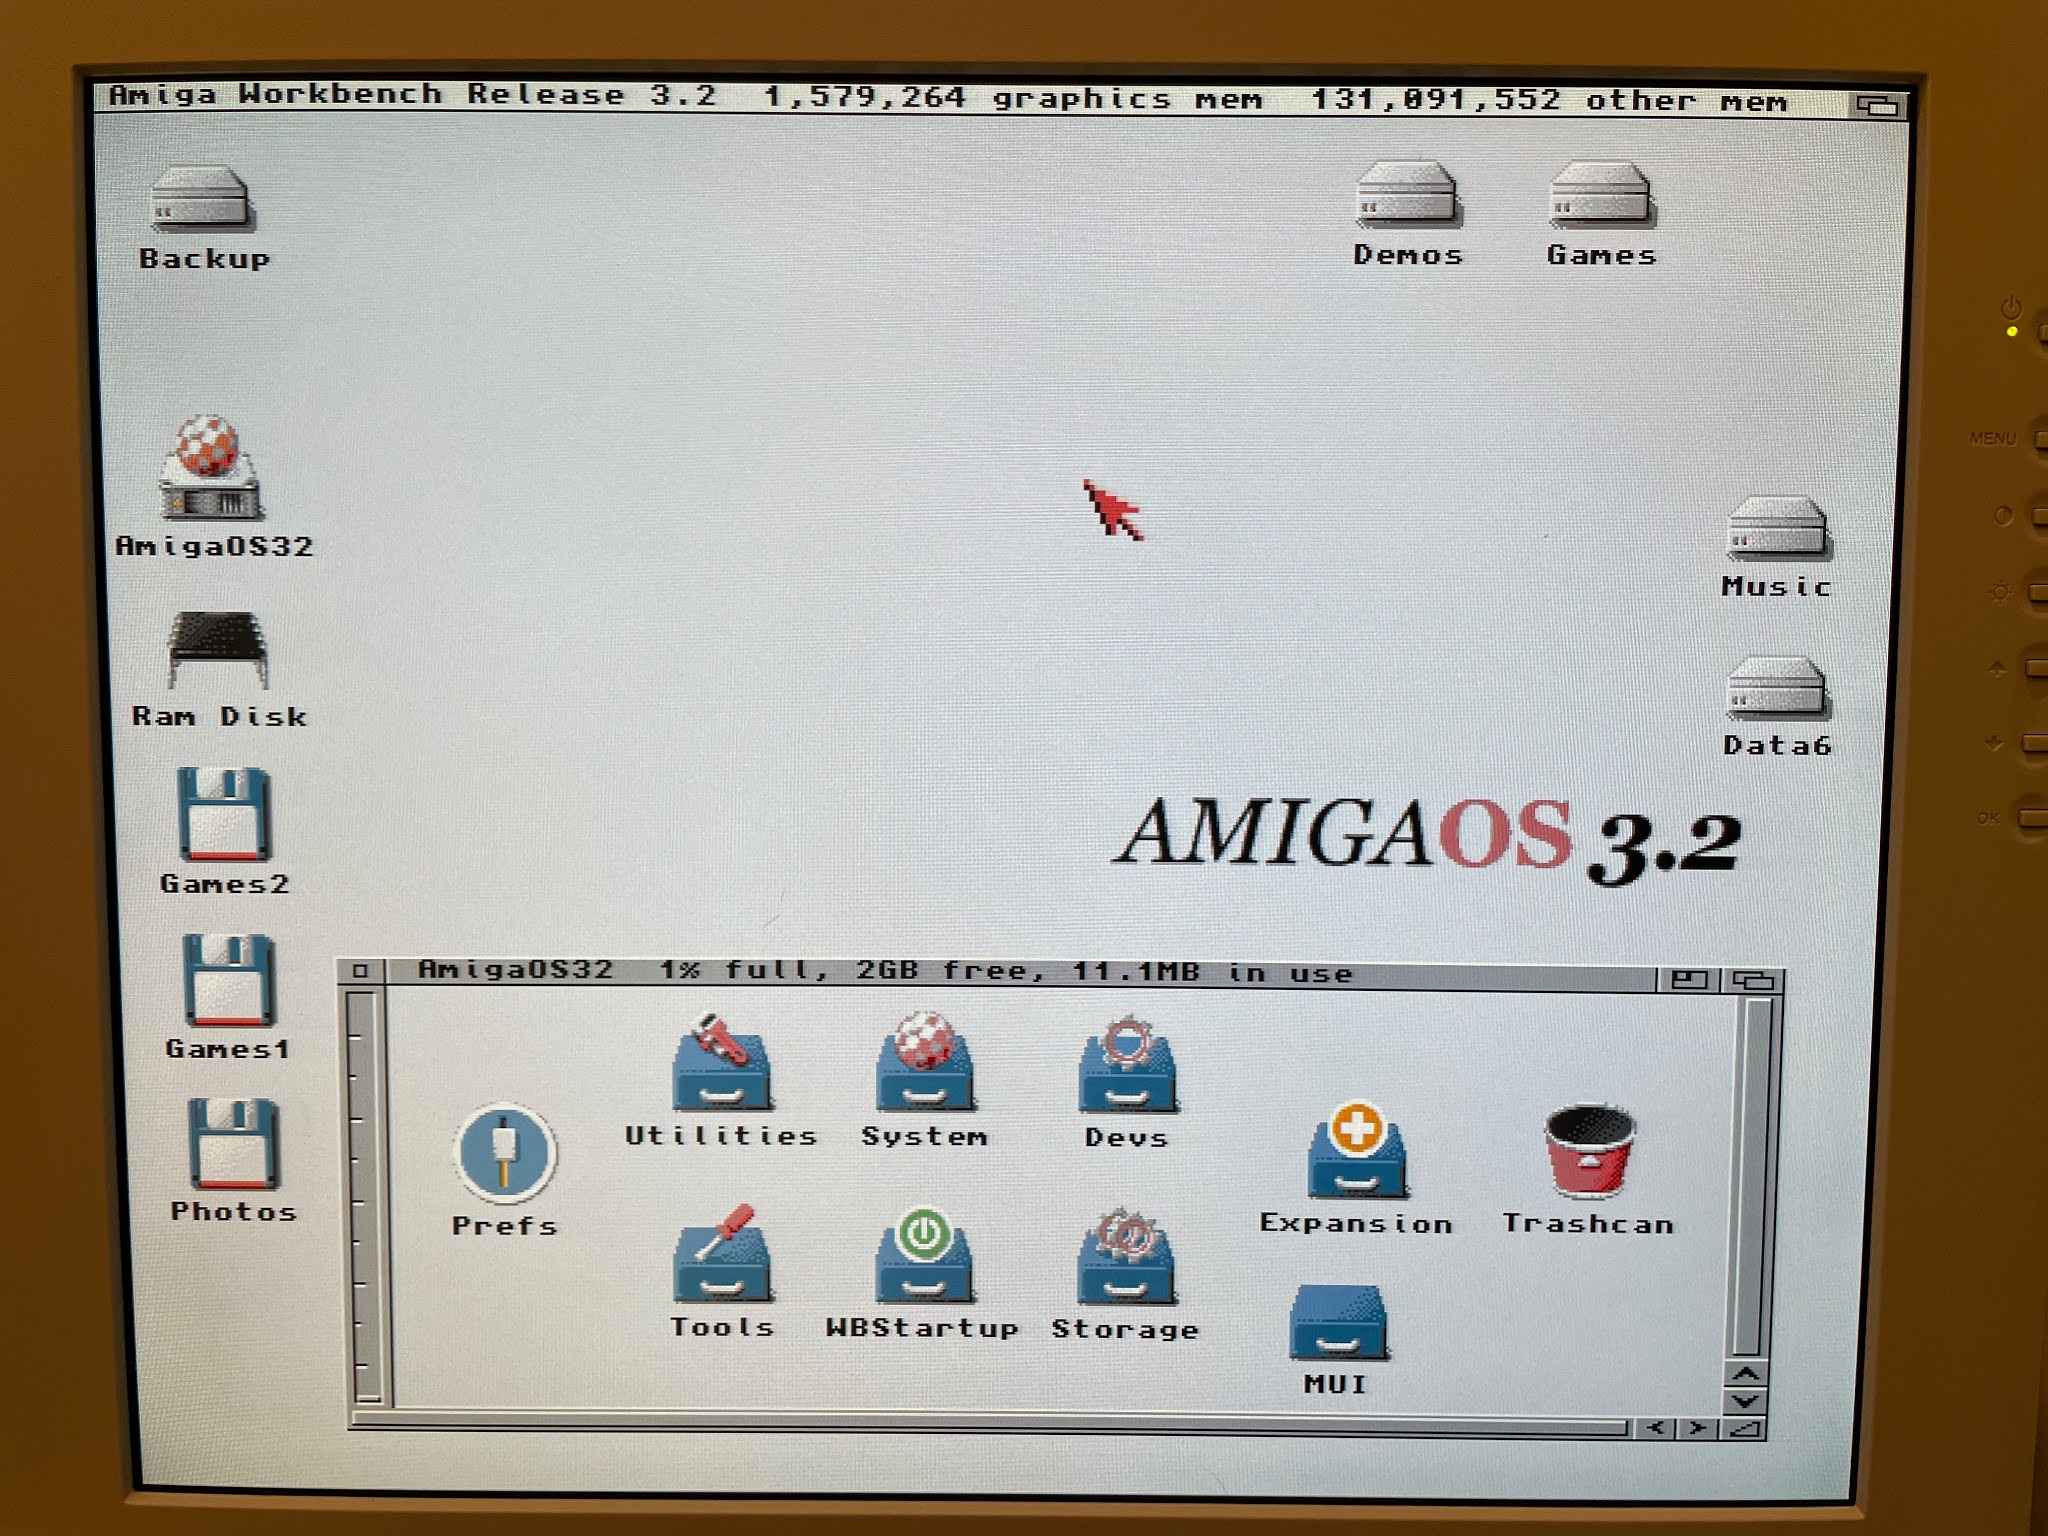The width and height of the screenshot is (2048, 1536).
Task: Click the screen depth gadget in the Workbench title bar
Action: coord(1877,105)
